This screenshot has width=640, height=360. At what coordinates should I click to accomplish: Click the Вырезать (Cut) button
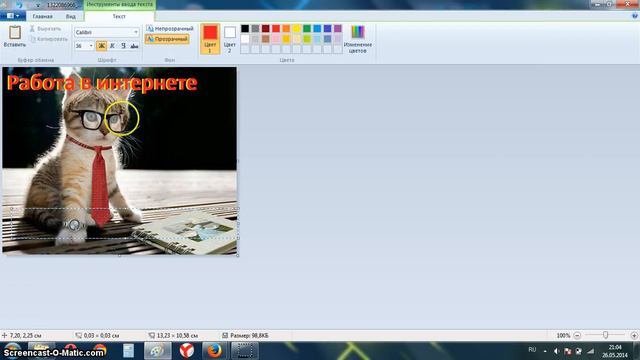click(x=45, y=29)
